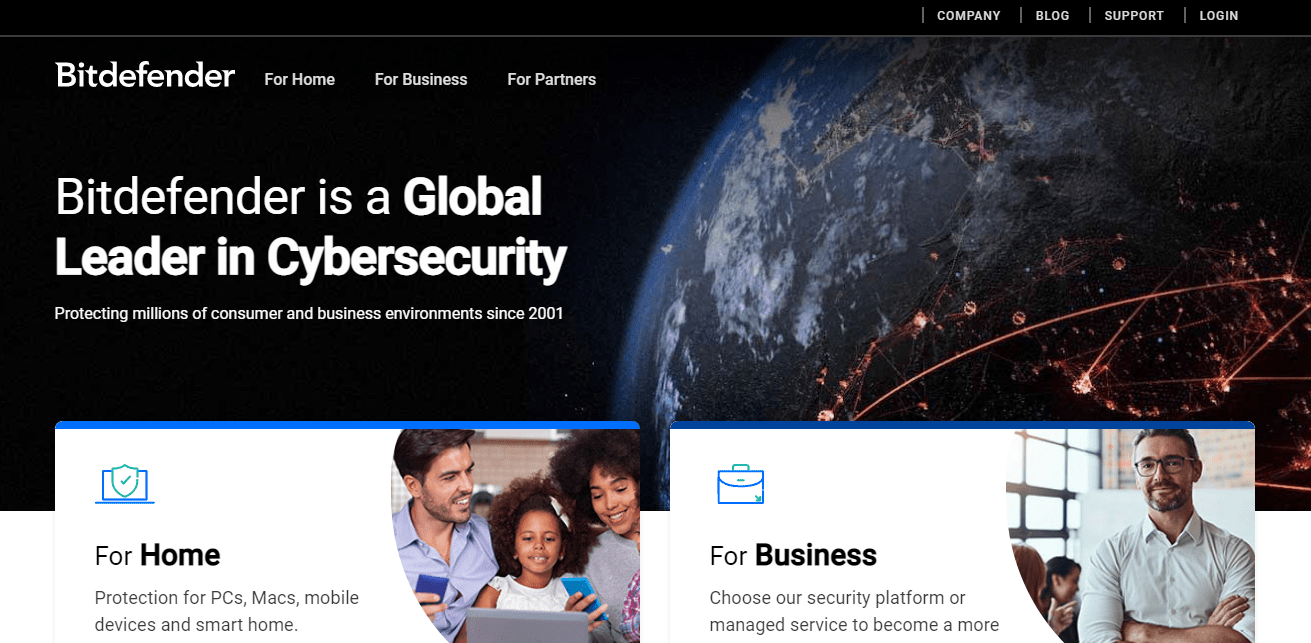Open the For Home navigation menu
The image size is (1311, 643).
tap(299, 79)
